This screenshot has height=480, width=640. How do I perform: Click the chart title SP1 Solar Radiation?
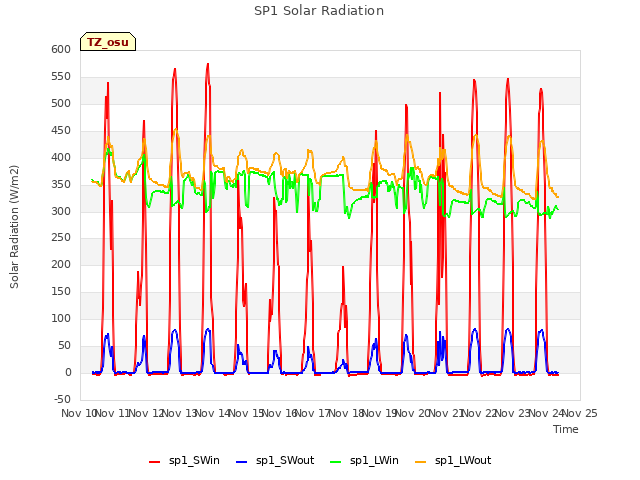coord(319,11)
